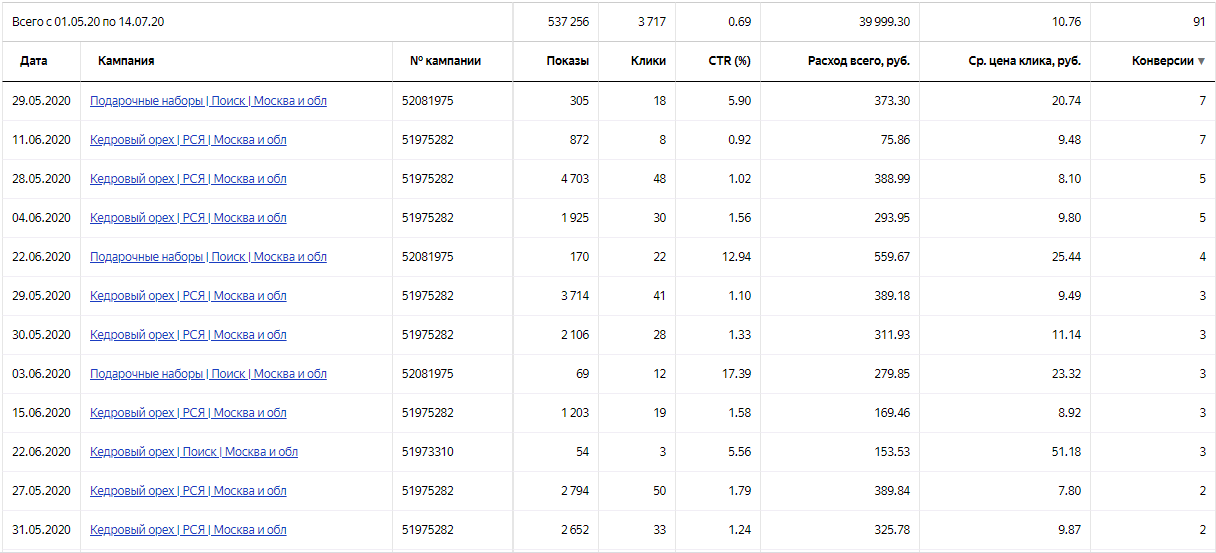1216x553 pixels.
Task: Open Кедровый орех Поиск link, campaign 51973310
Action: [x=194, y=452]
